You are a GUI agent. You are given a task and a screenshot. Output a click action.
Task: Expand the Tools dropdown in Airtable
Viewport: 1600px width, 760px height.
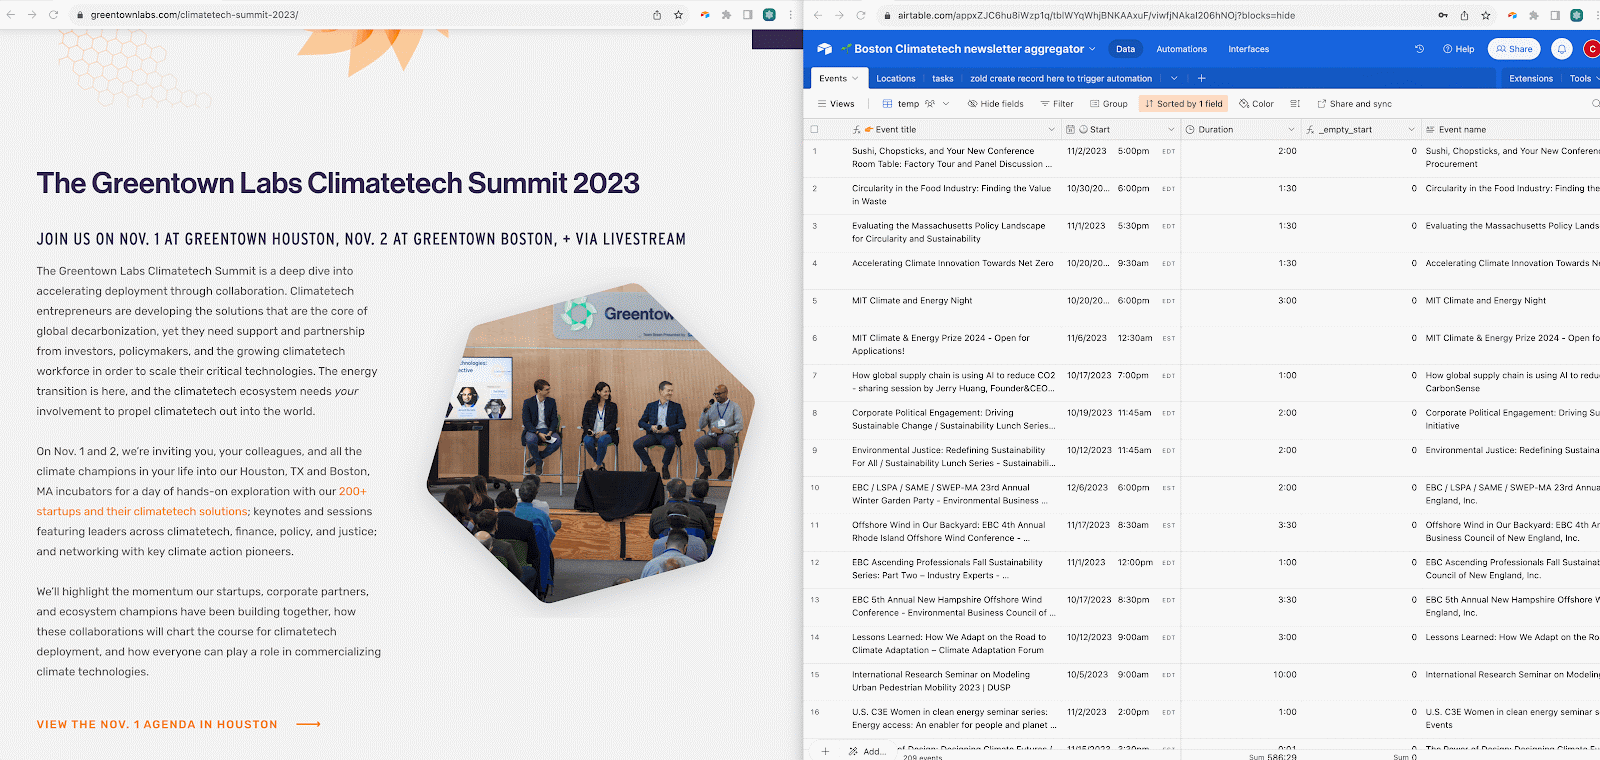point(1584,78)
